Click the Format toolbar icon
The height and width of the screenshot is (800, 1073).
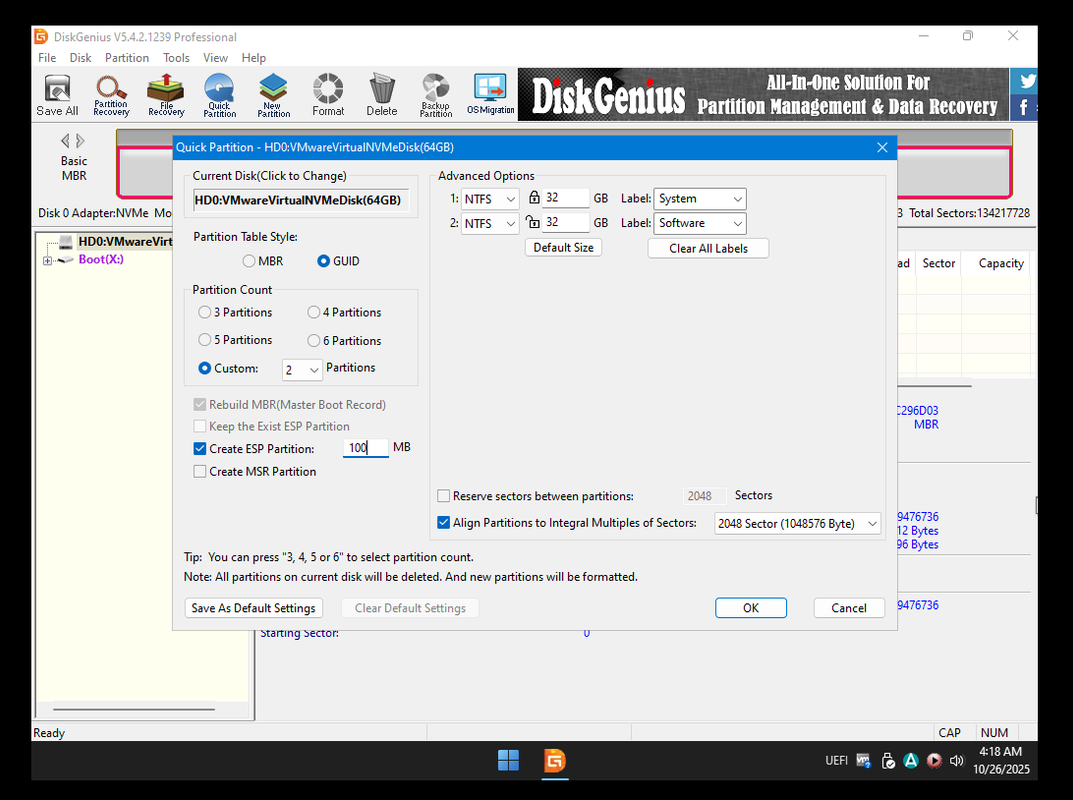(328, 95)
